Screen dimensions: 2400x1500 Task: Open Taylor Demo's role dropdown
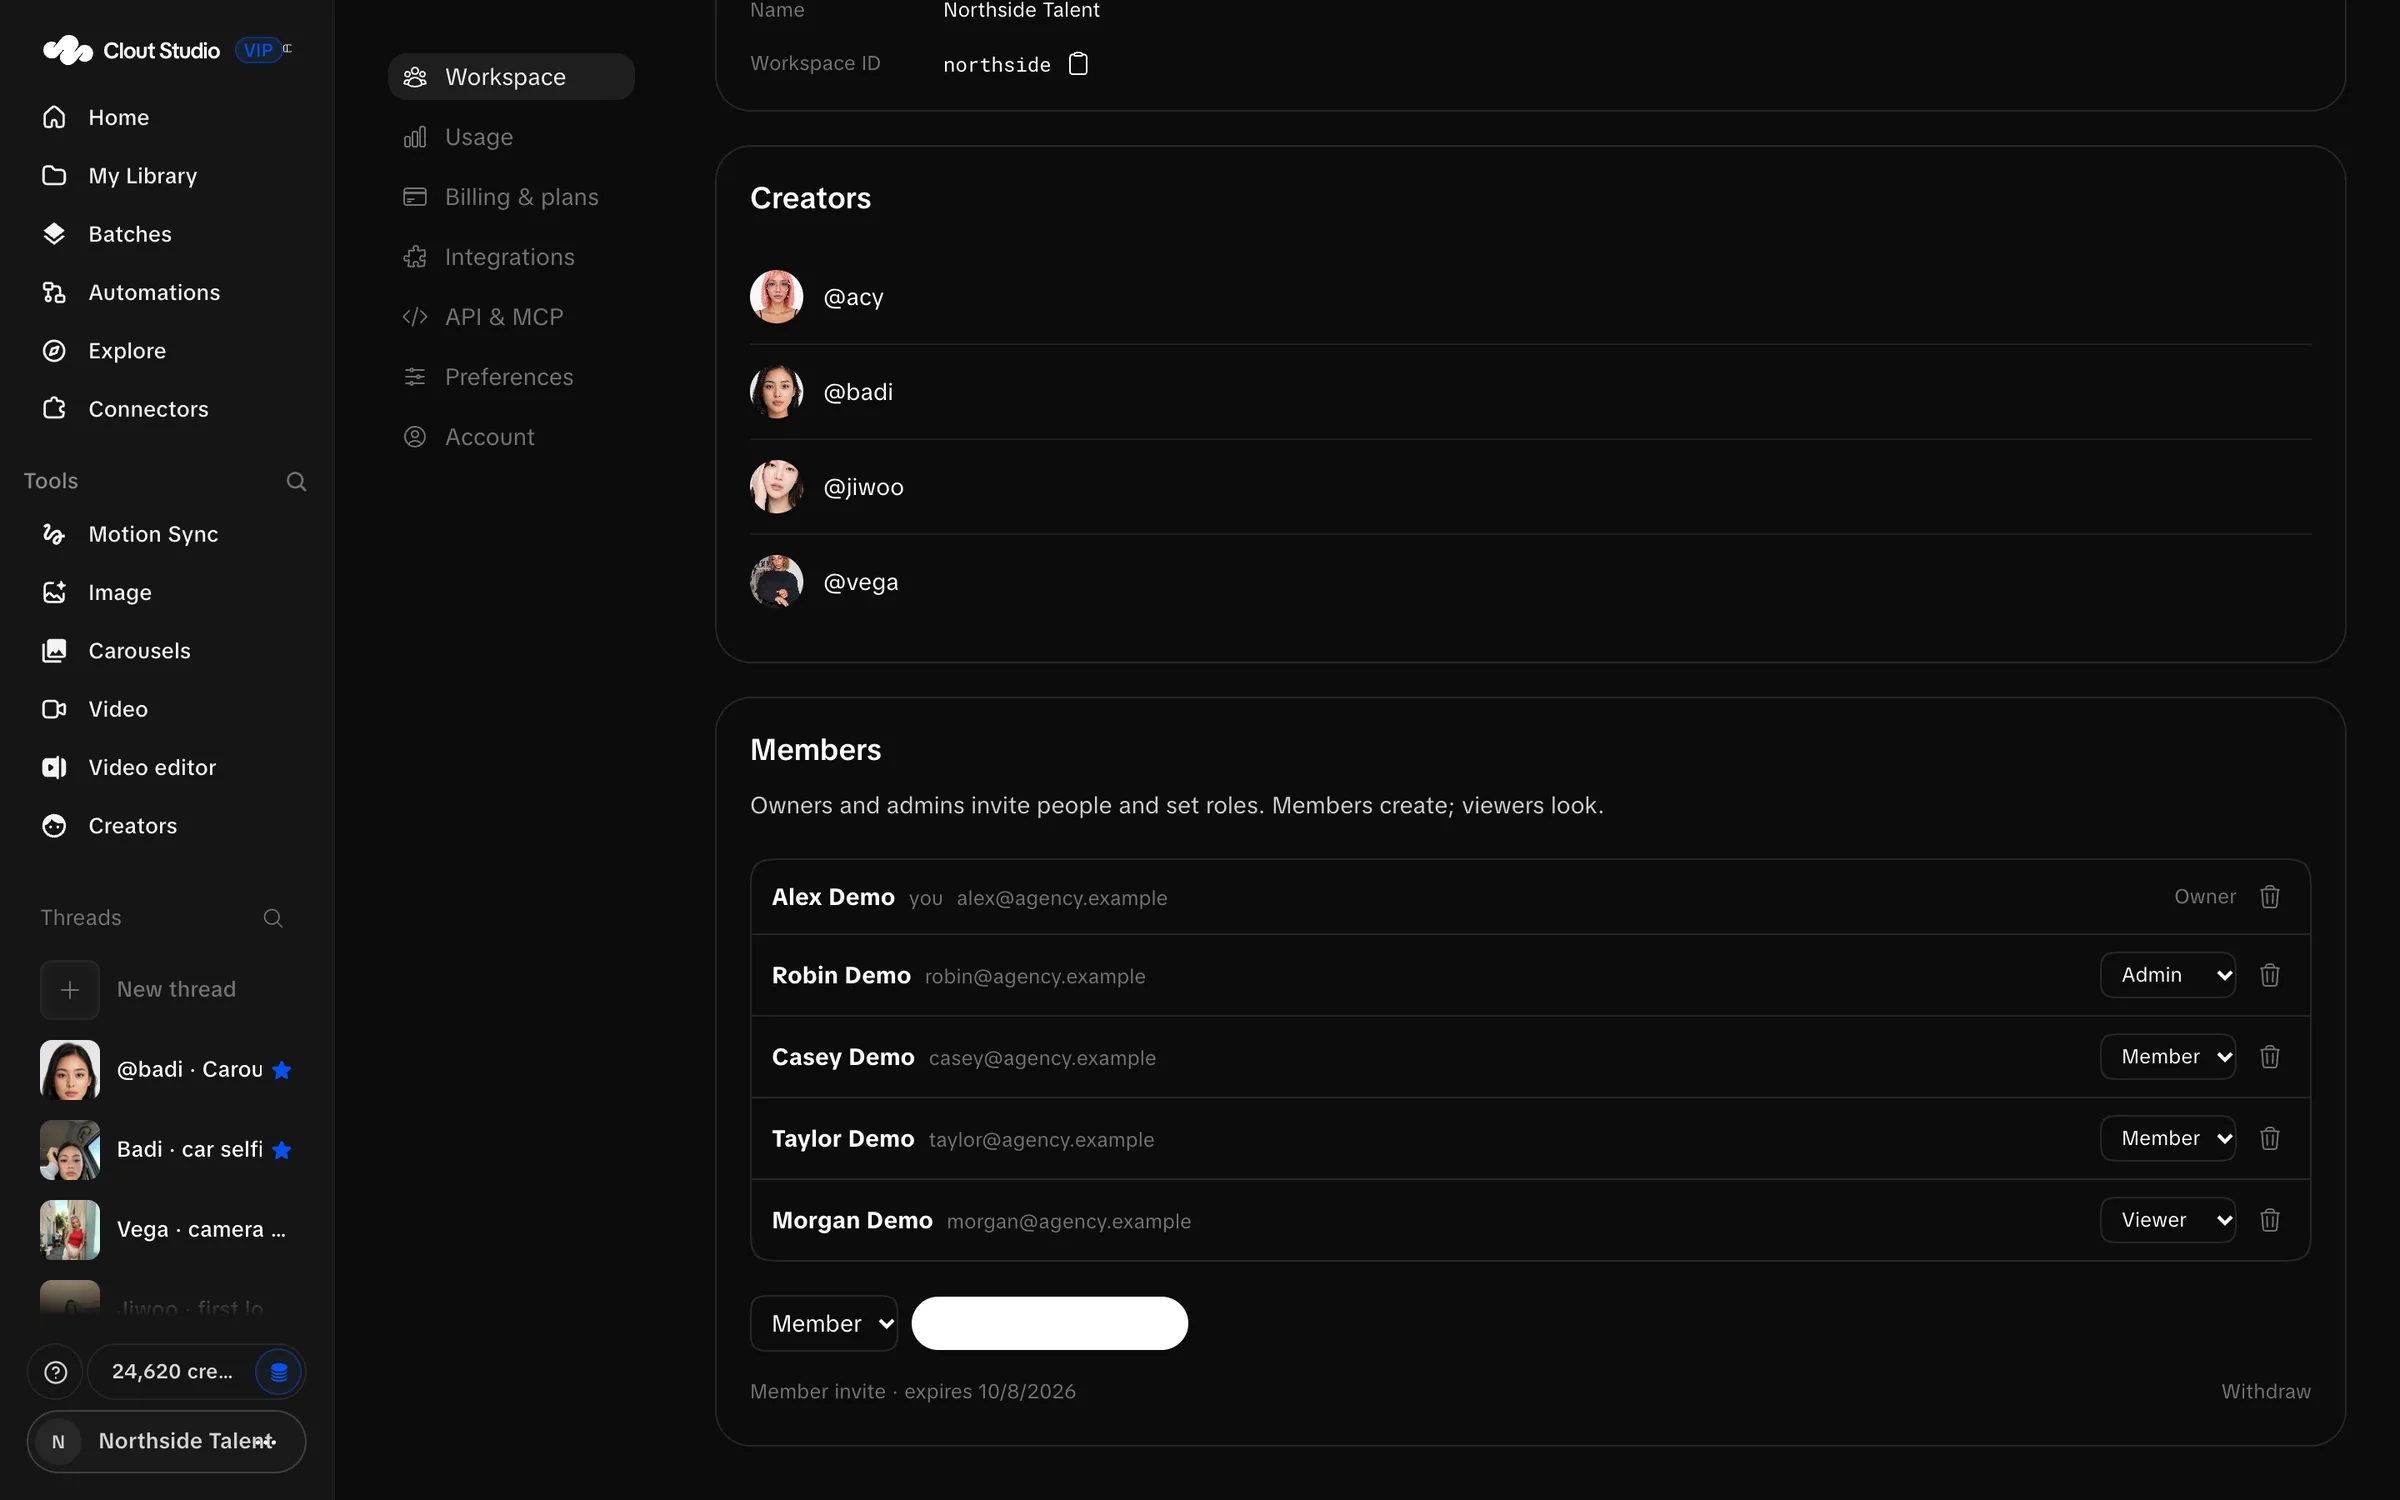2168,1139
